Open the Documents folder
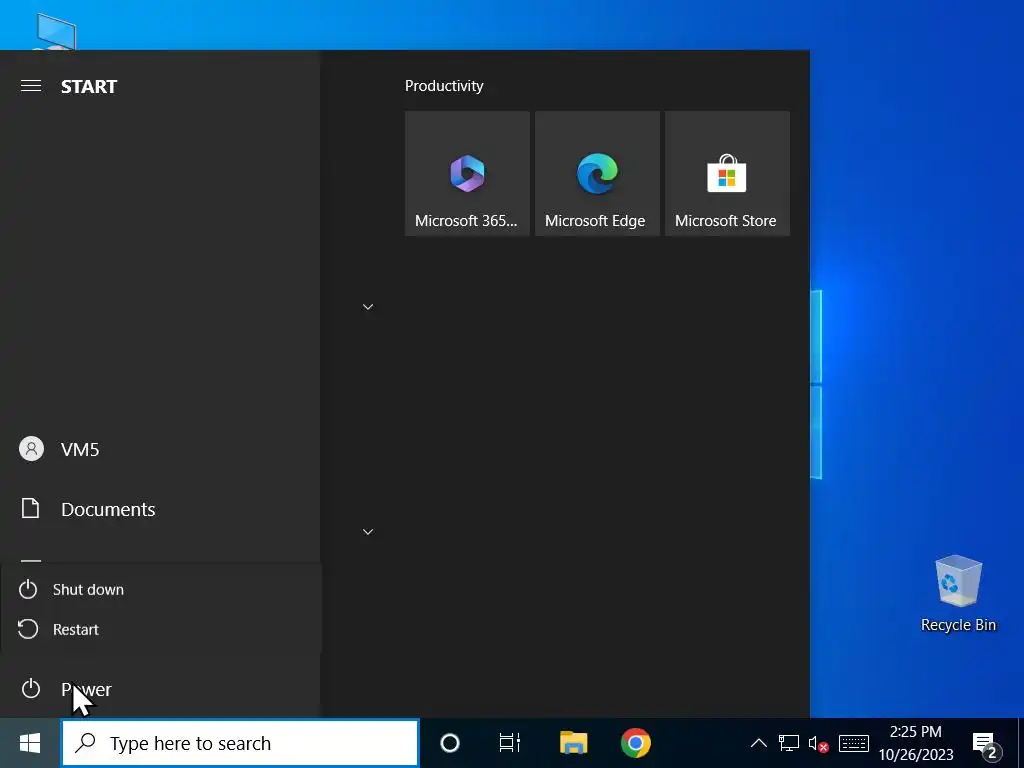This screenshot has height=768, width=1024. 160,509
